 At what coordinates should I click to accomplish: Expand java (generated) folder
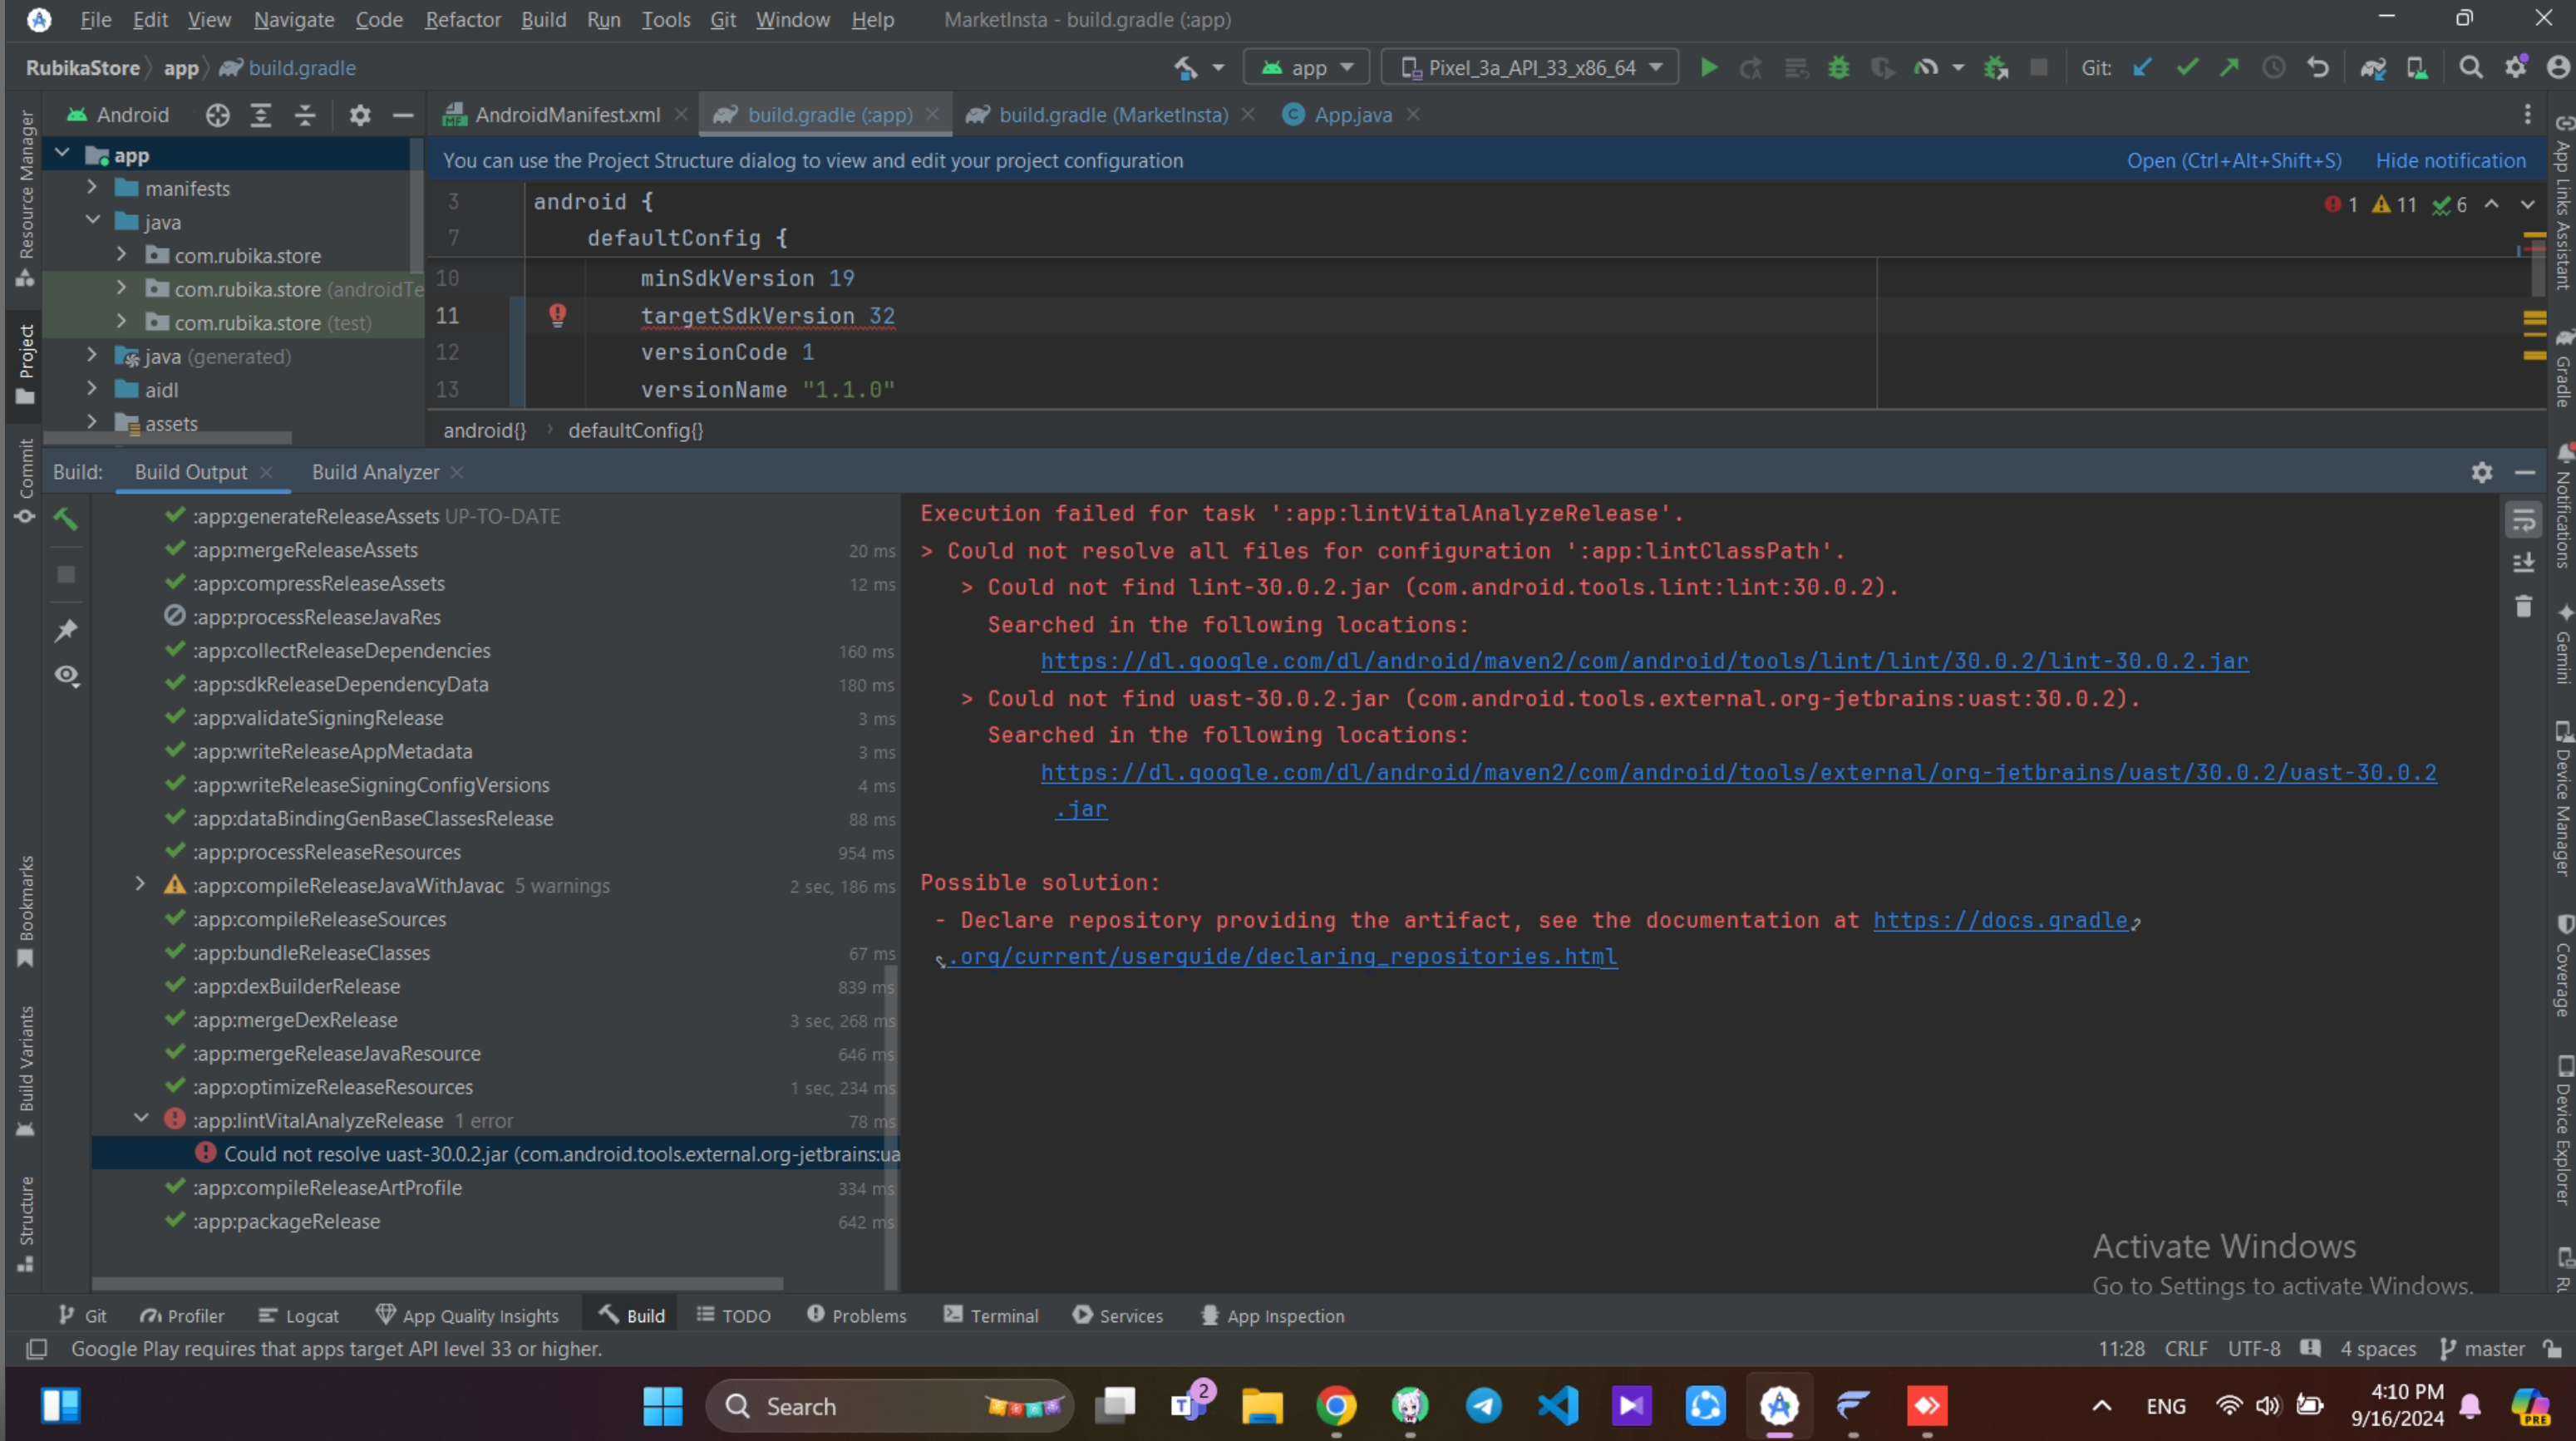pyautogui.click(x=92, y=355)
